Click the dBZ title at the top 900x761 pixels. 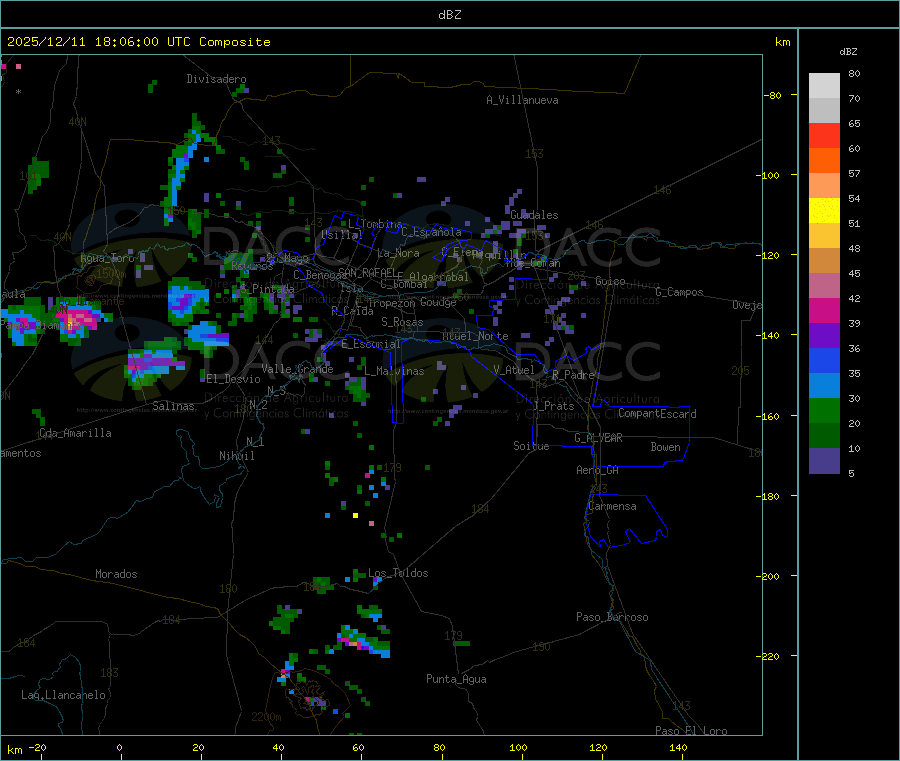coord(449,15)
